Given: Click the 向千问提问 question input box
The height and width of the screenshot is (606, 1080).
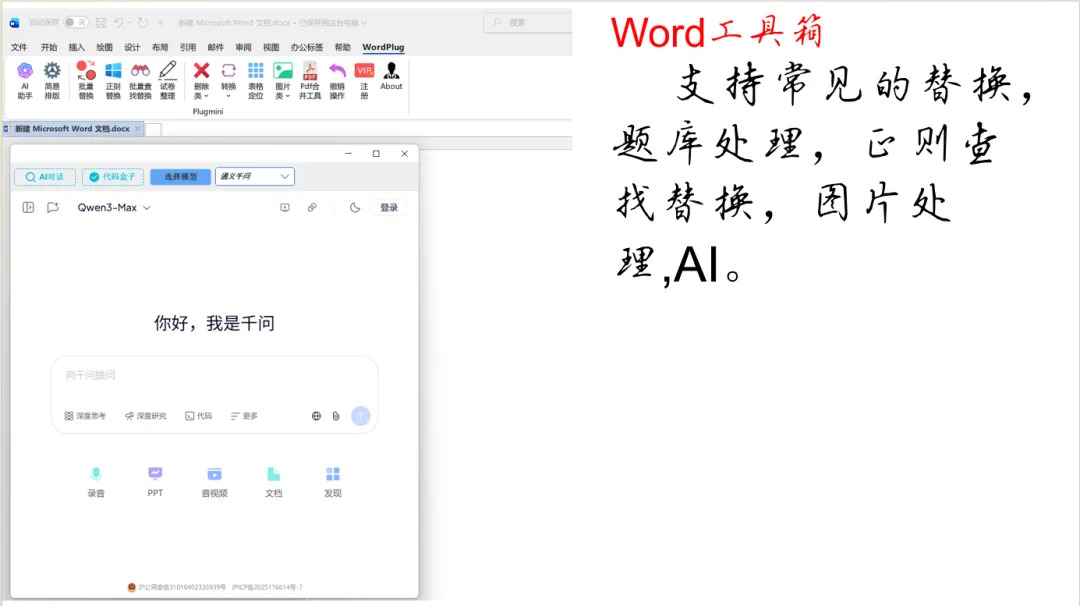Looking at the screenshot, I should pos(214,375).
